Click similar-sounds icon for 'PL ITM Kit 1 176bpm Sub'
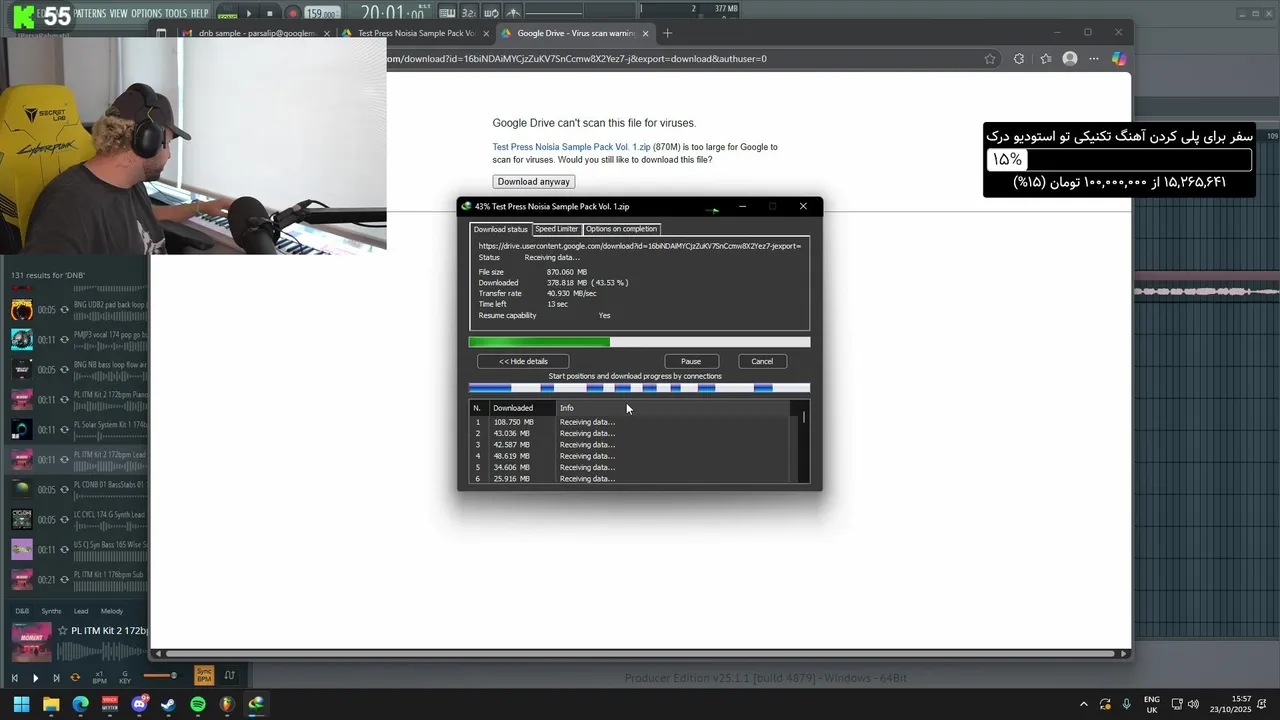1280x720 pixels. 65,580
